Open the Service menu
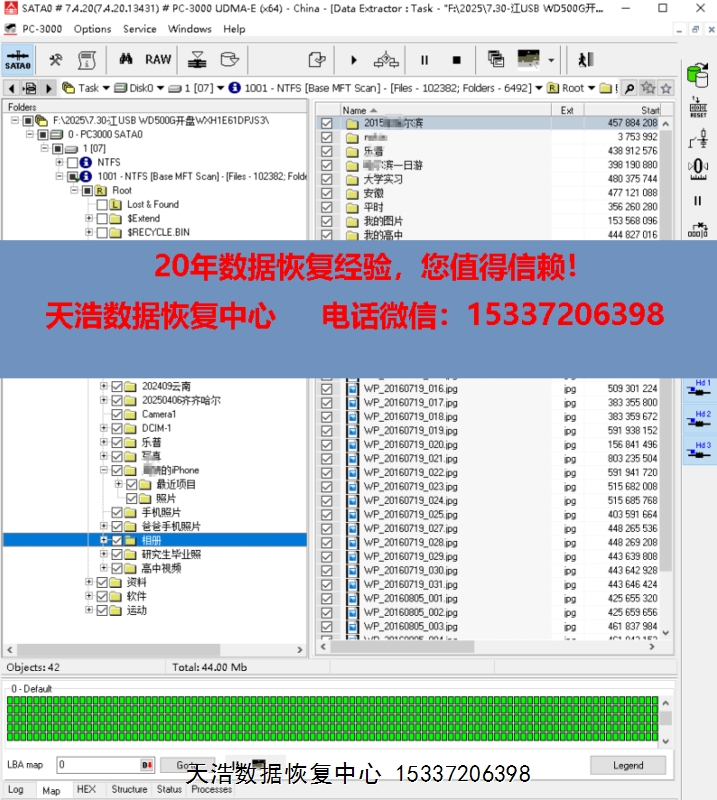This screenshot has height=800, width=717. pyautogui.click(x=139, y=29)
